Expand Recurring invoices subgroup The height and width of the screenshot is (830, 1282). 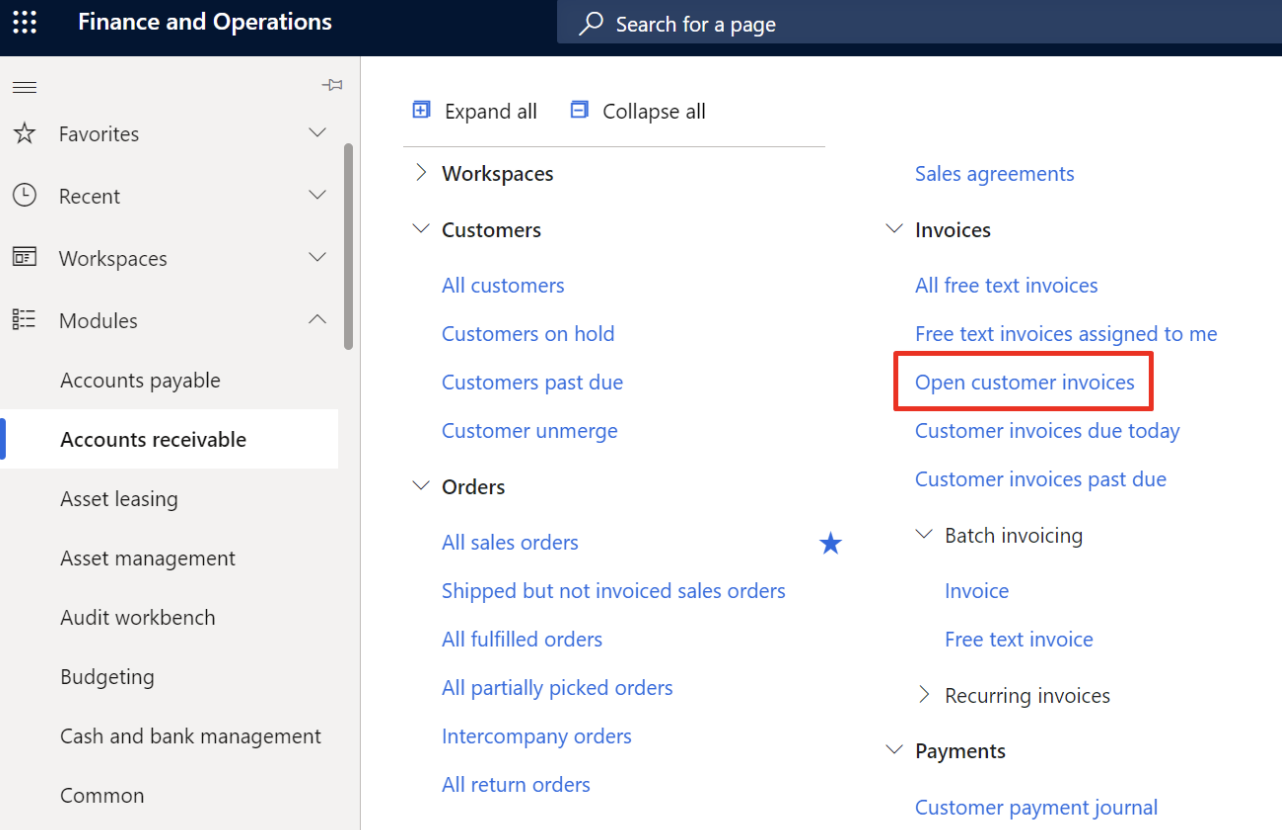pyautogui.click(x=924, y=695)
